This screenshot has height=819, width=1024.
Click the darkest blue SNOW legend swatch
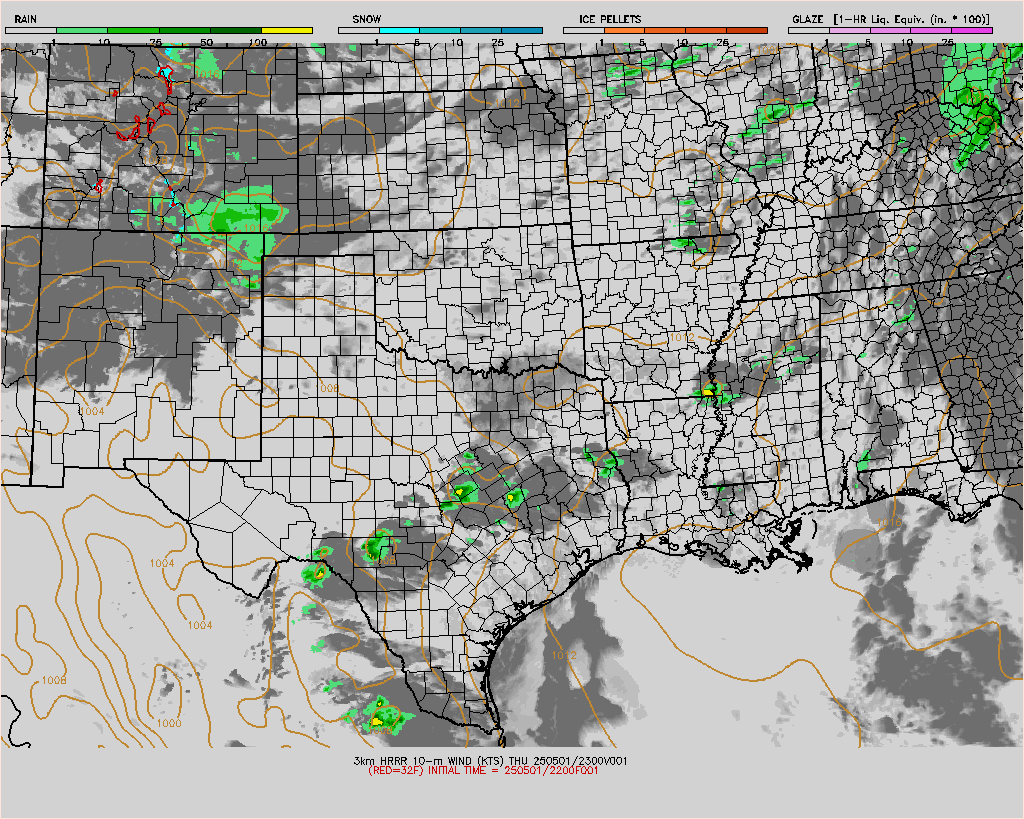522,30
